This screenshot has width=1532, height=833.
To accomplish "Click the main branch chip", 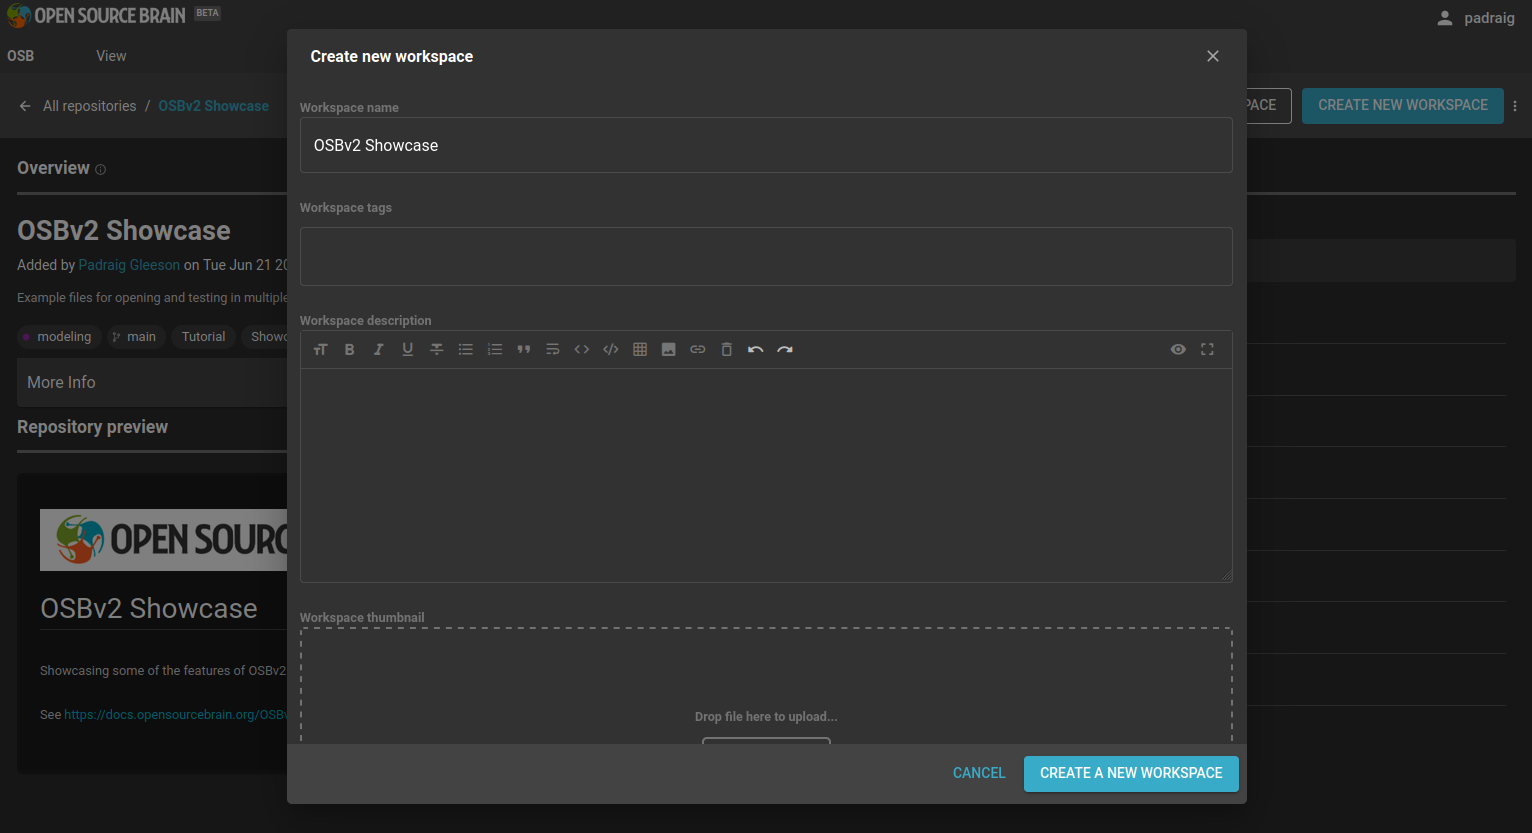I will 135,337.
